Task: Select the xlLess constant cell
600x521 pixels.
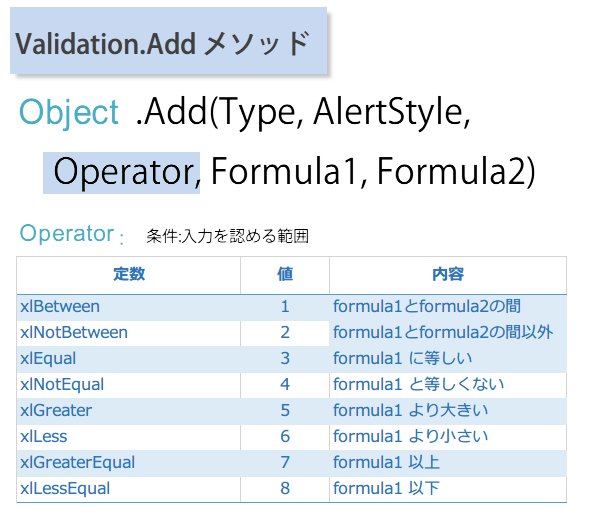Action: 43,436
